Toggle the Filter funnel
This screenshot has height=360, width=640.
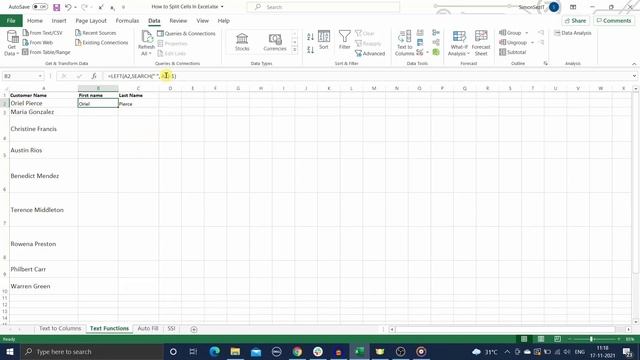point(344,40)
